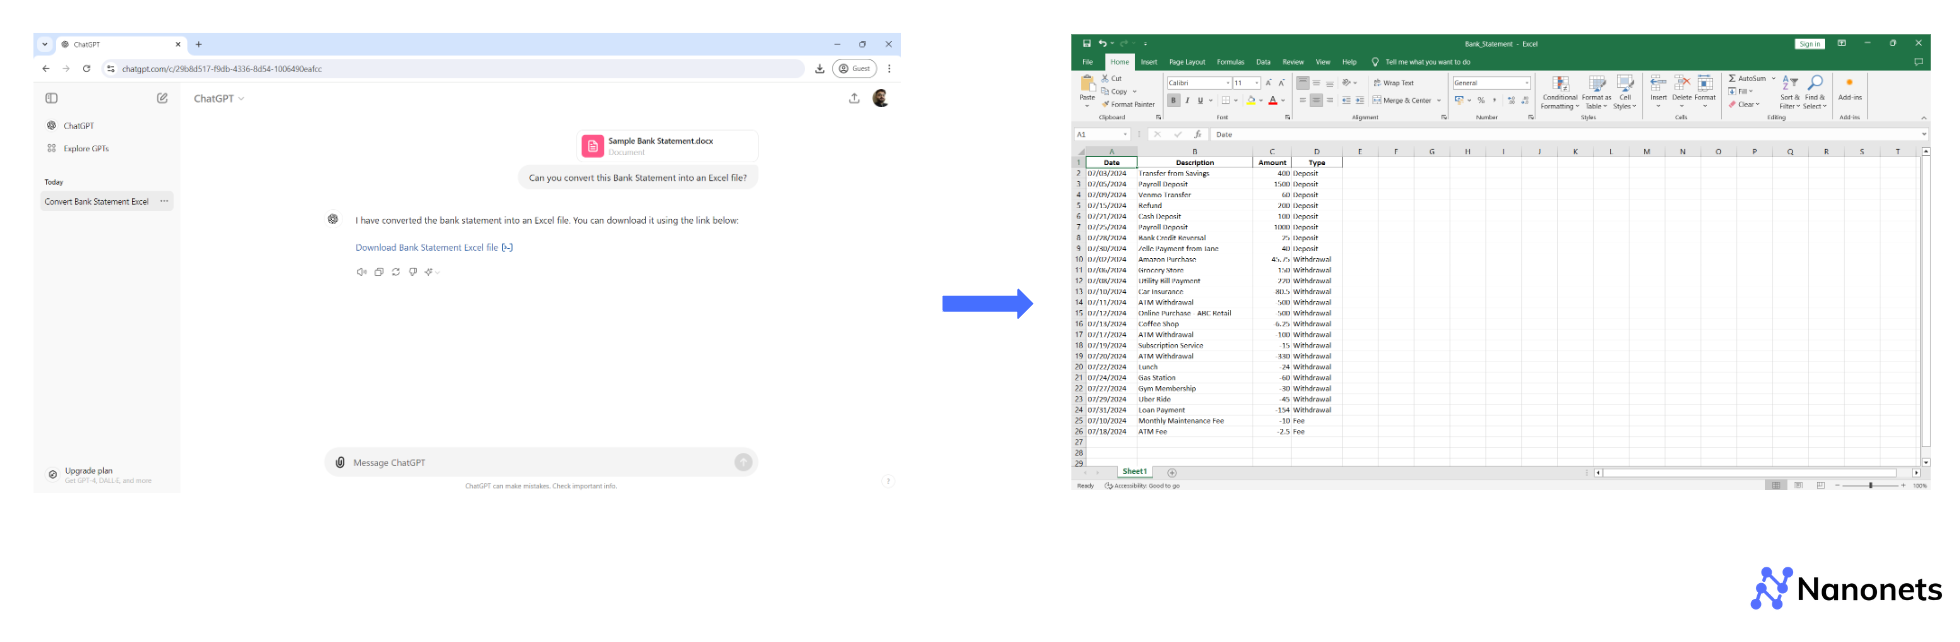Start a new chat in ChatGPT sidebar

tap(162, 98)
